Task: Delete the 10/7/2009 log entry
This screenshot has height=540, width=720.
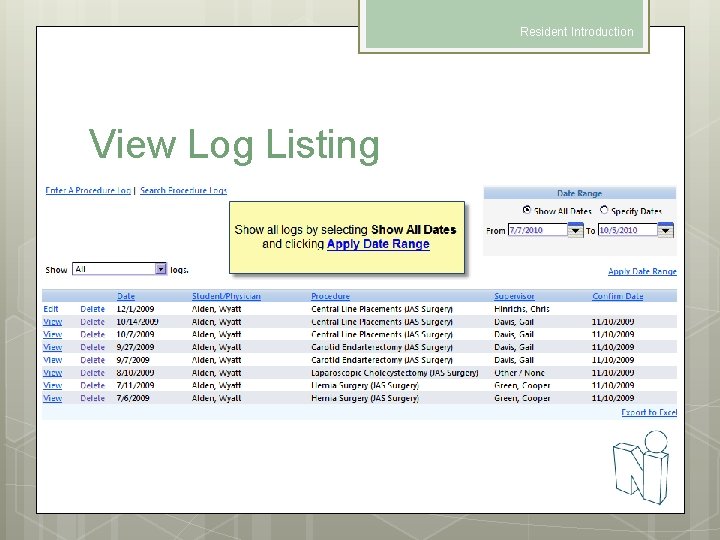Action: [92, 334]
